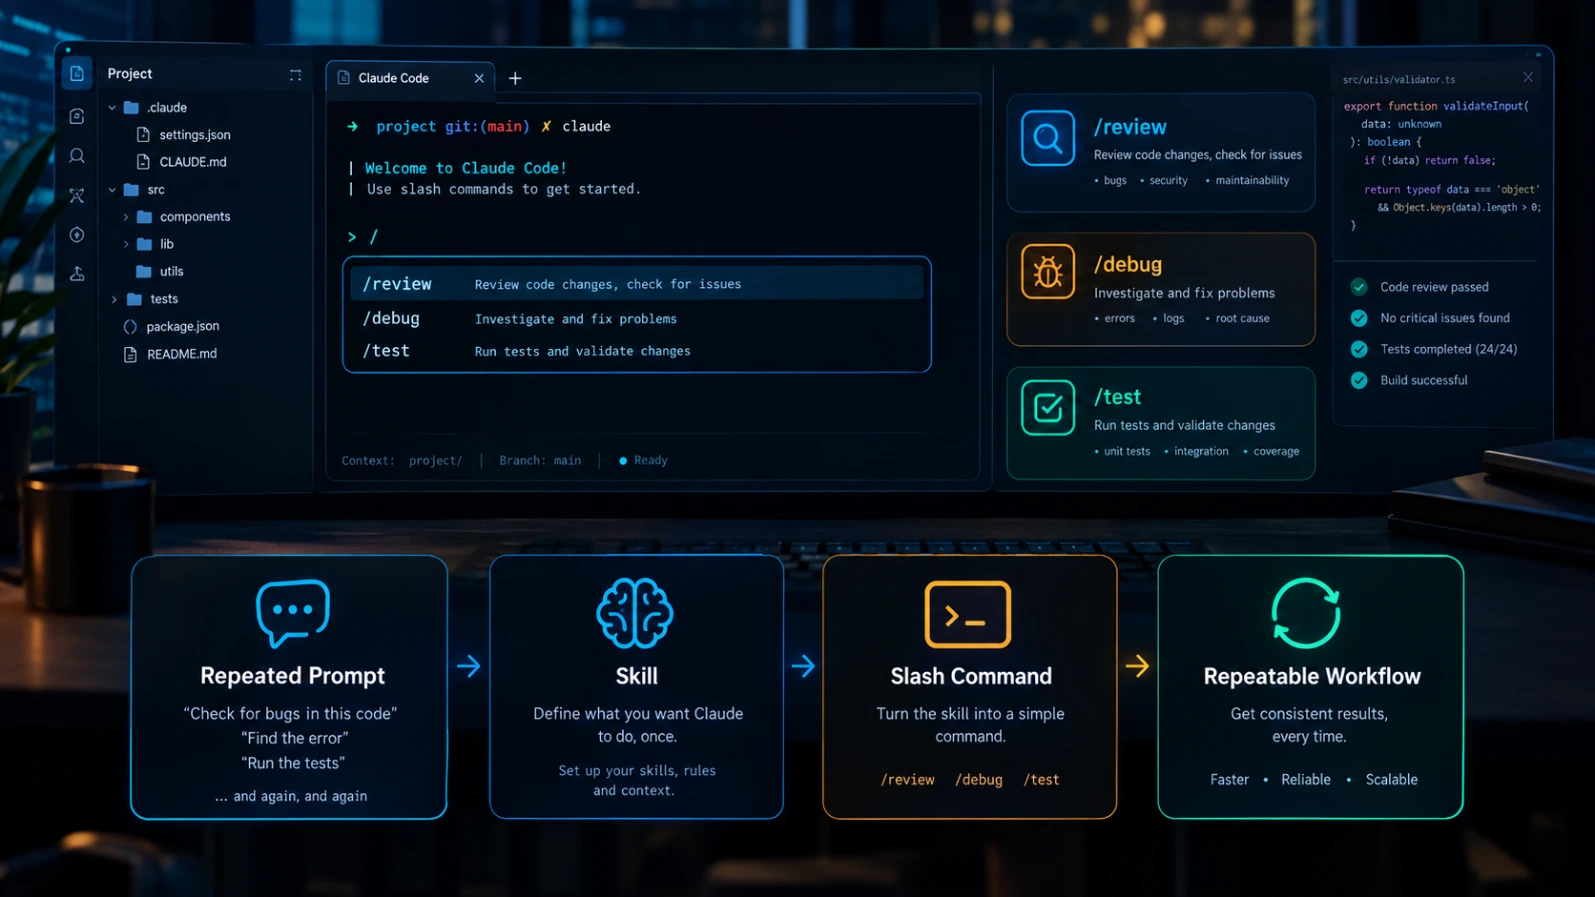
Task: Click /test in Slash Command card
Action: [x=1041, y=780]
